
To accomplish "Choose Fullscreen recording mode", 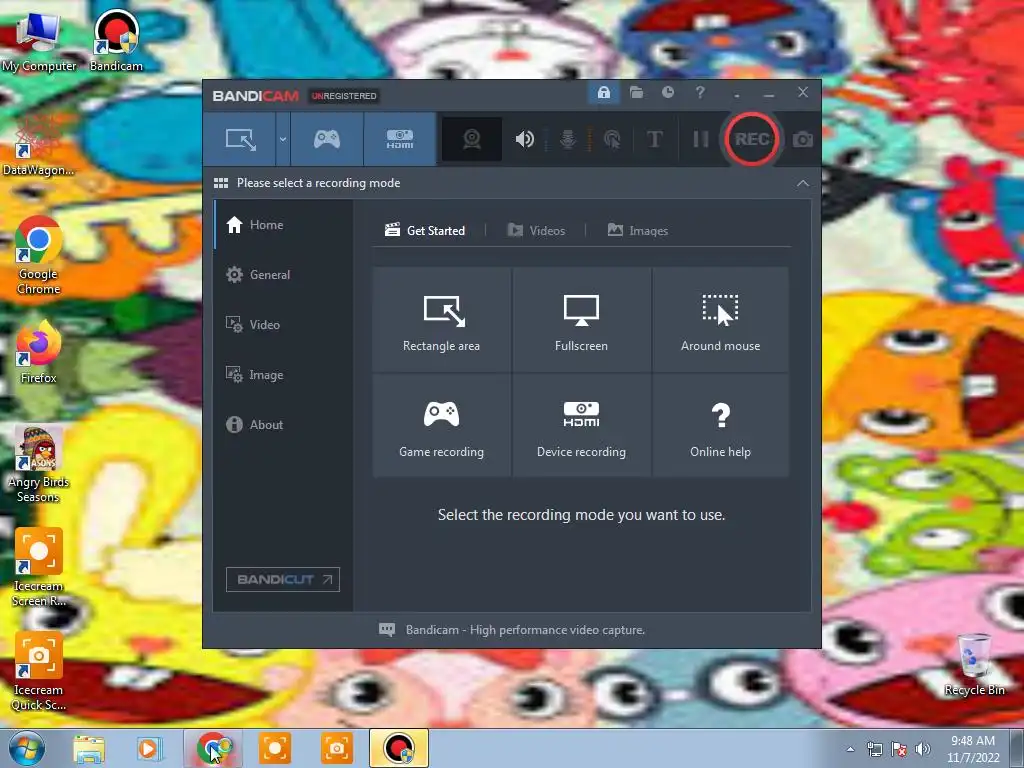I will point(581,319).
